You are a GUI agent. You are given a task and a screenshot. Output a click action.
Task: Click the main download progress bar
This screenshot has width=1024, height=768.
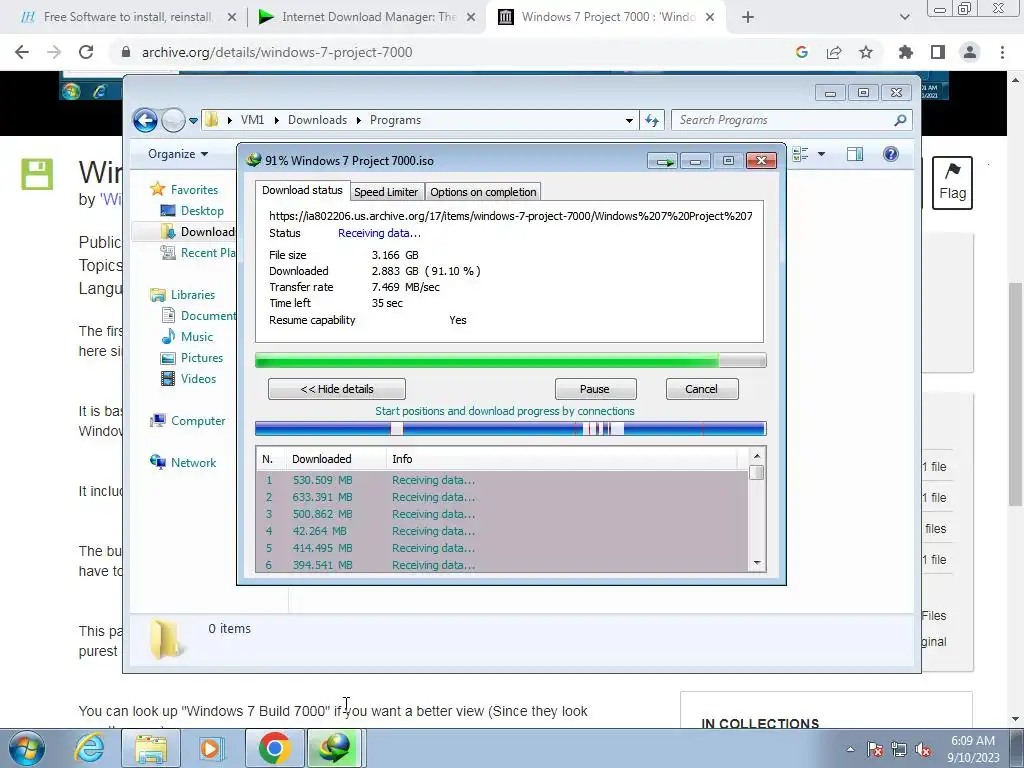[510, 360]
